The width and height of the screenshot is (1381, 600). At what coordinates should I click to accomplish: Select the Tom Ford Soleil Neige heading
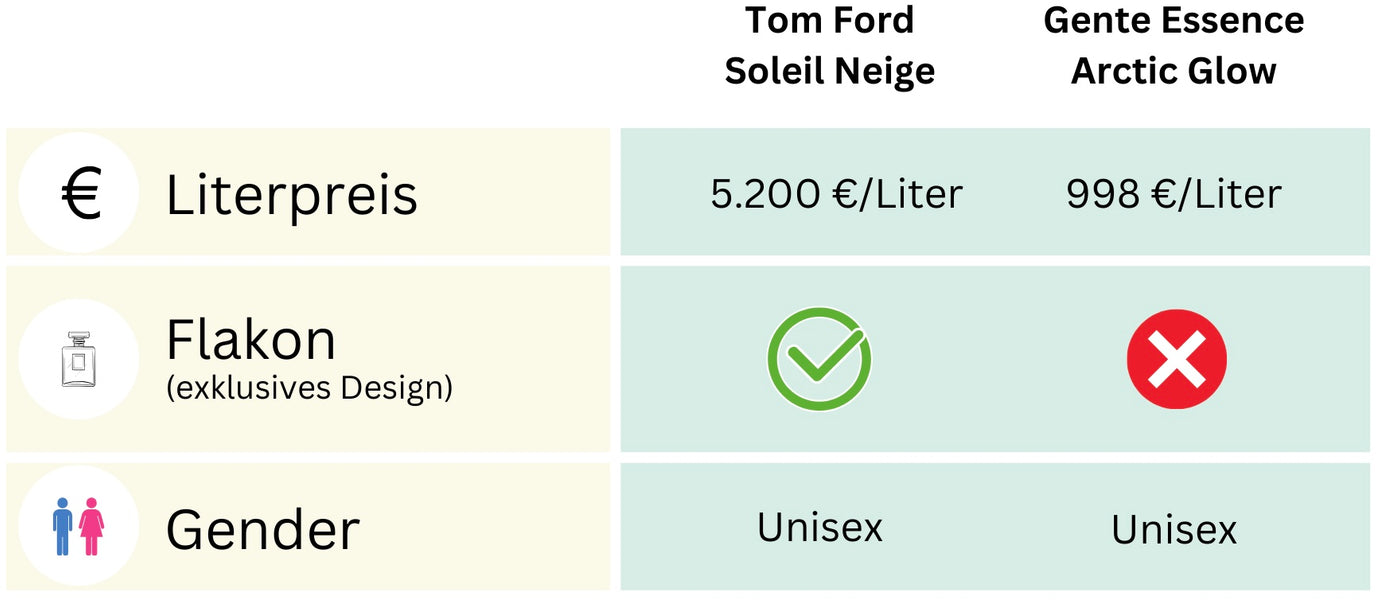pos(829,45)
